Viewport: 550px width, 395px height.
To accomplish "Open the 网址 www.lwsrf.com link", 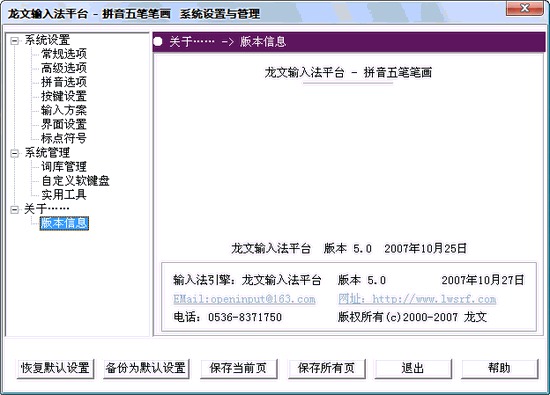I will point(417,299).
